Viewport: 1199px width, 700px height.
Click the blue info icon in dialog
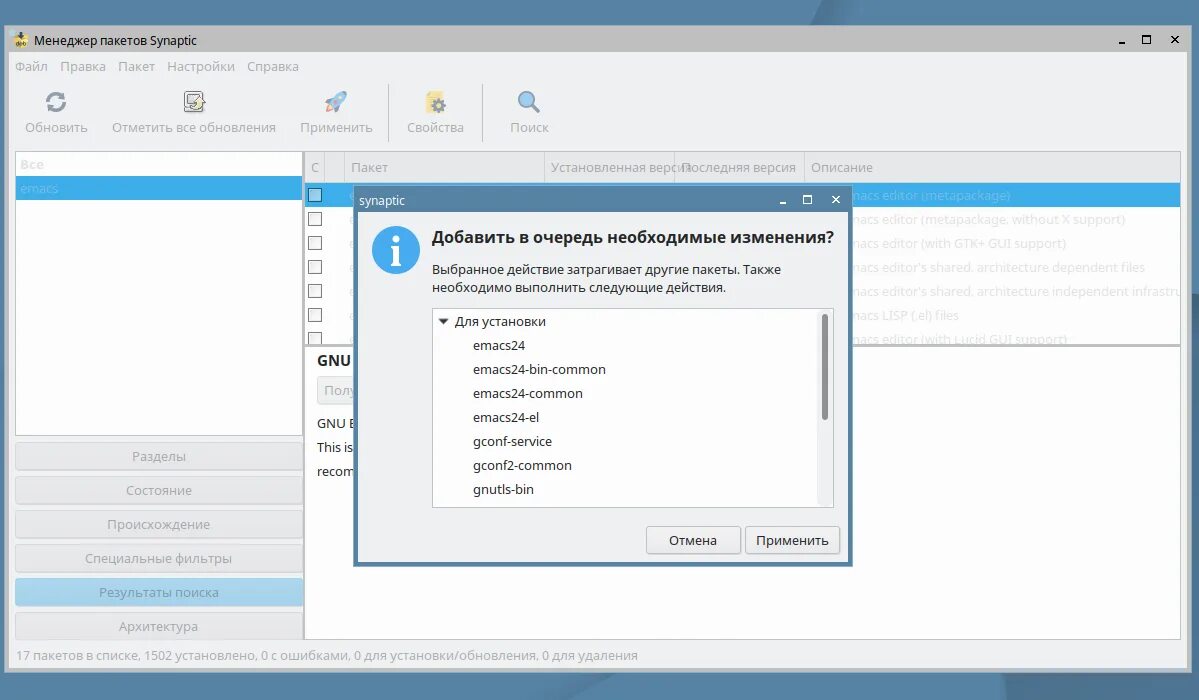pyautogui.click(x=395, y=250)
